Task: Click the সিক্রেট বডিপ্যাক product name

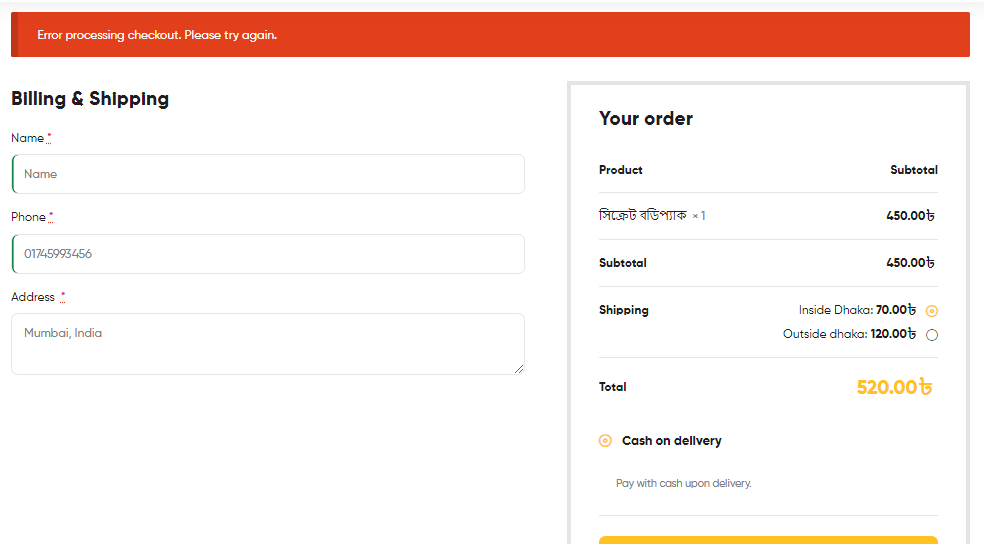Action: point(643,215)
